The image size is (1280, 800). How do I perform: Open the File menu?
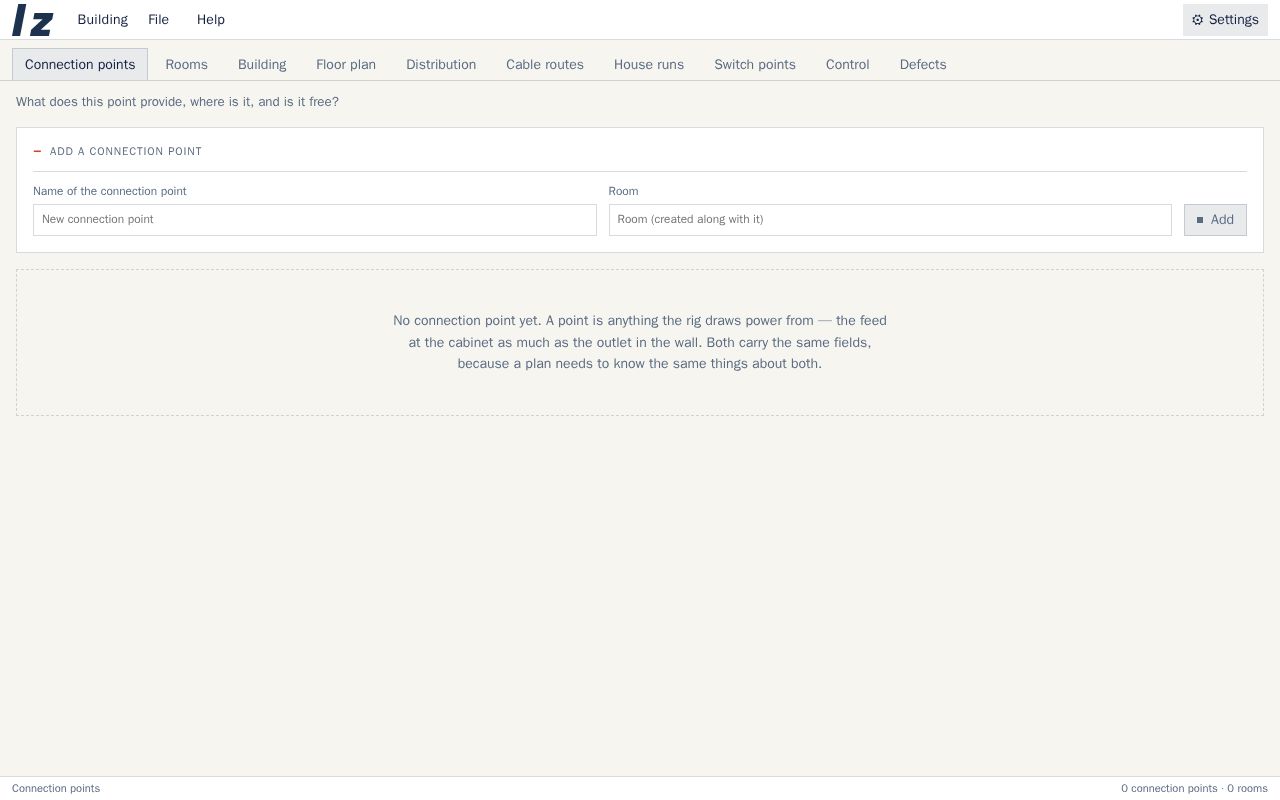[x=158, y=20]
